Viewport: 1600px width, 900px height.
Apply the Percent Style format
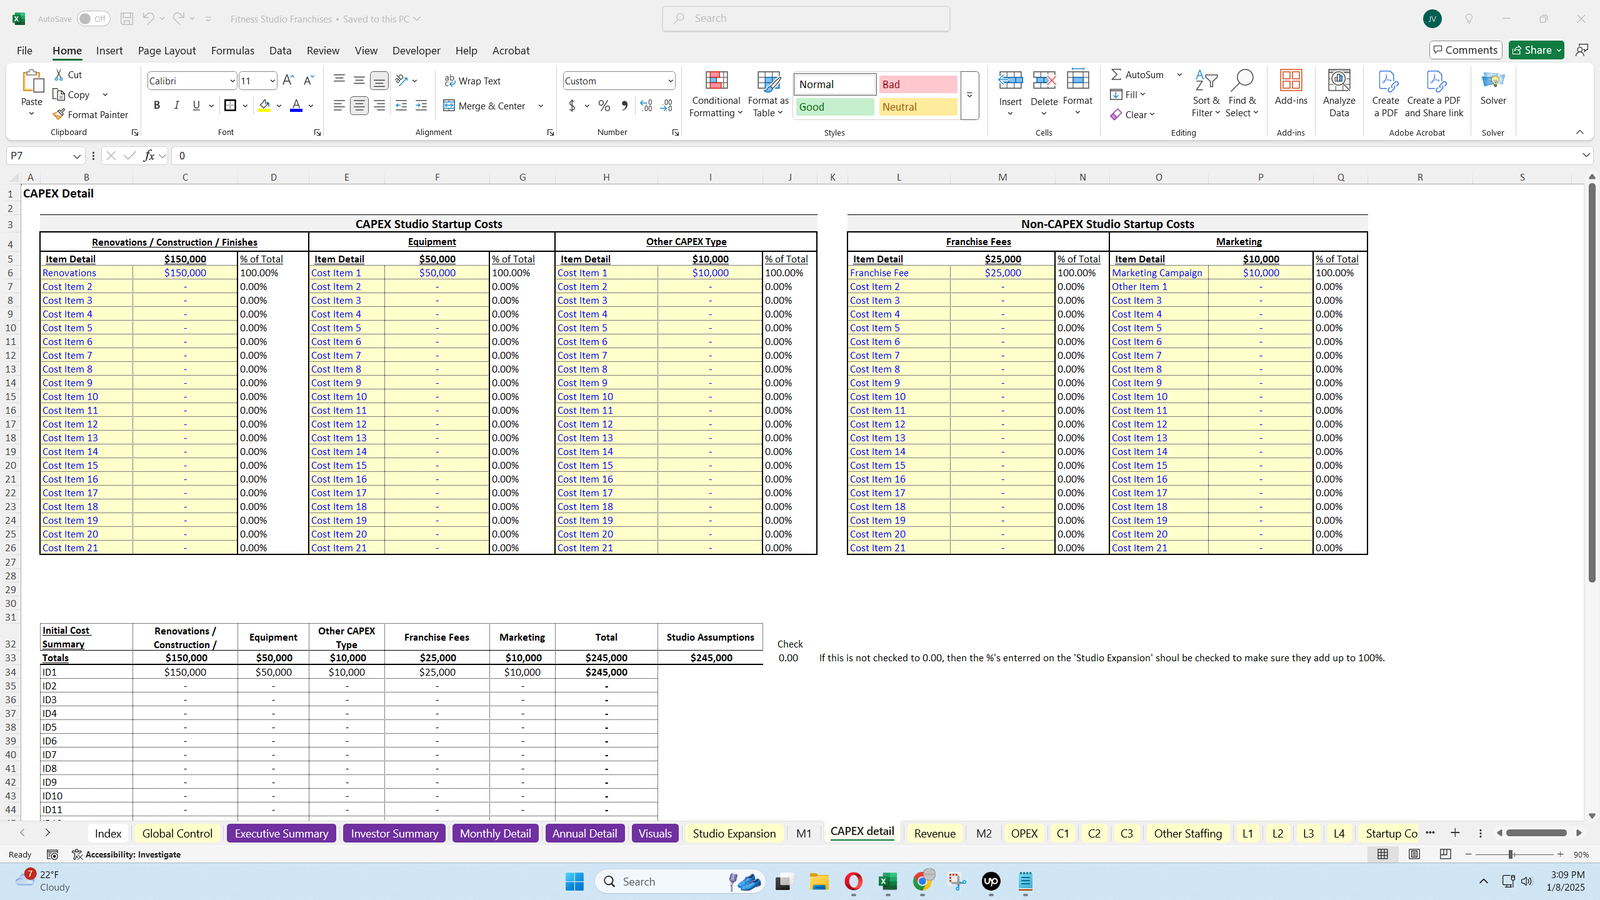(x=604, y=106)
